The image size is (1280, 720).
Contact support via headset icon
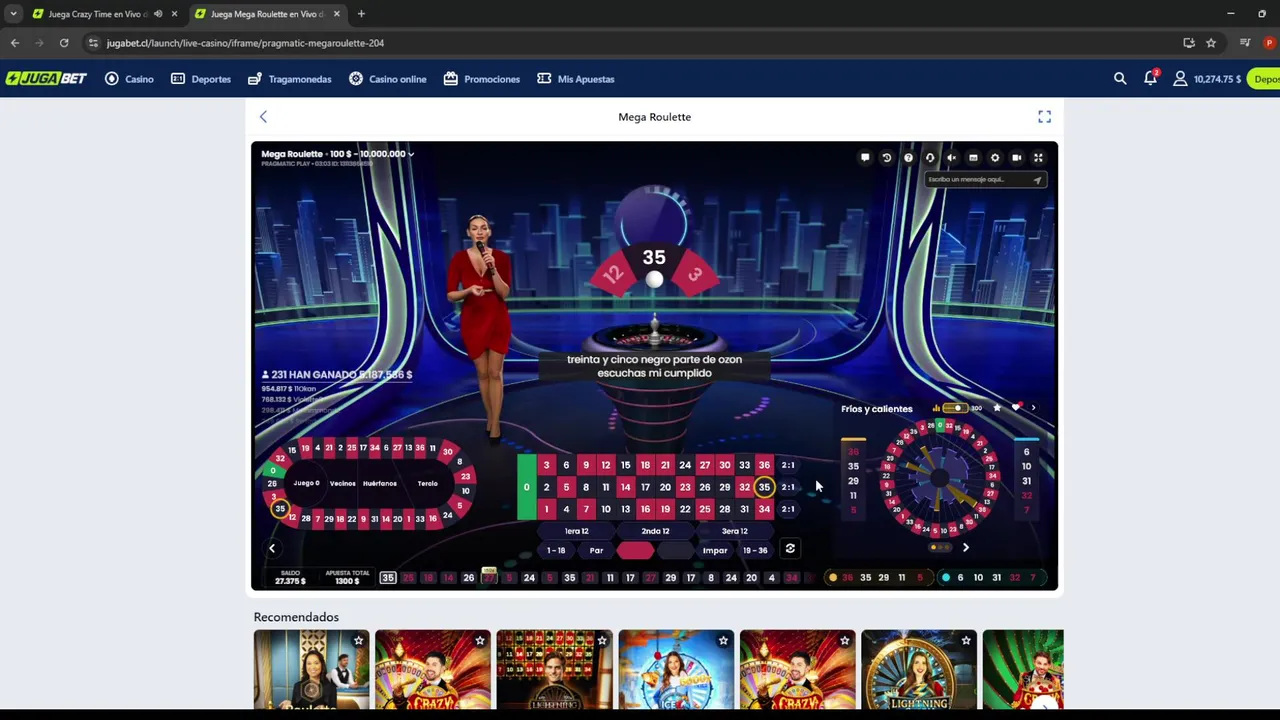tap(930, 157)
